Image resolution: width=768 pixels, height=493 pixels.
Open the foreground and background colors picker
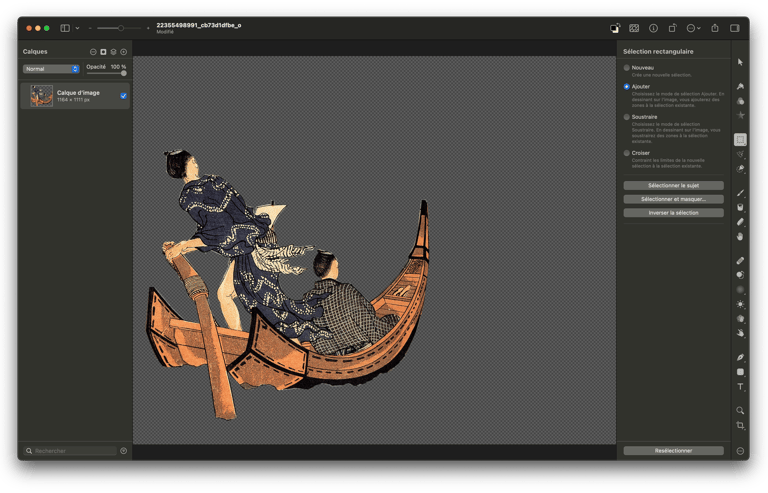coord(615,28)
